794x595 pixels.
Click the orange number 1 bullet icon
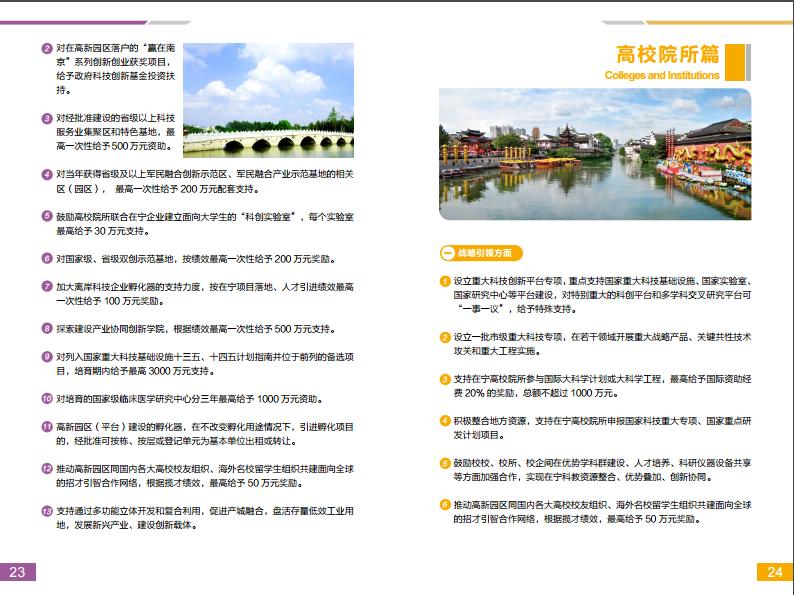coord(445,281)
